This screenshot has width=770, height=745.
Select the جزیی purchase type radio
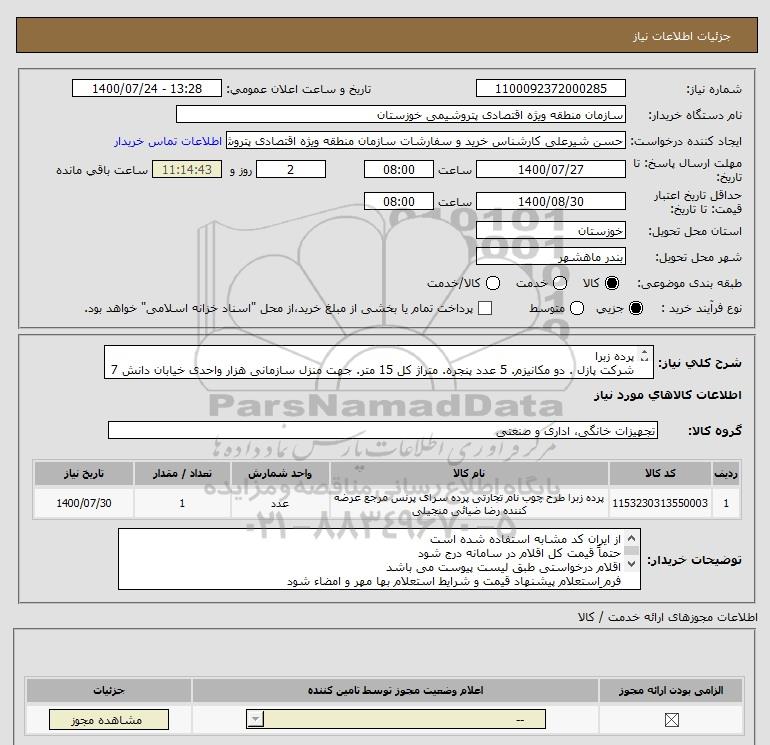coord(635,308)
